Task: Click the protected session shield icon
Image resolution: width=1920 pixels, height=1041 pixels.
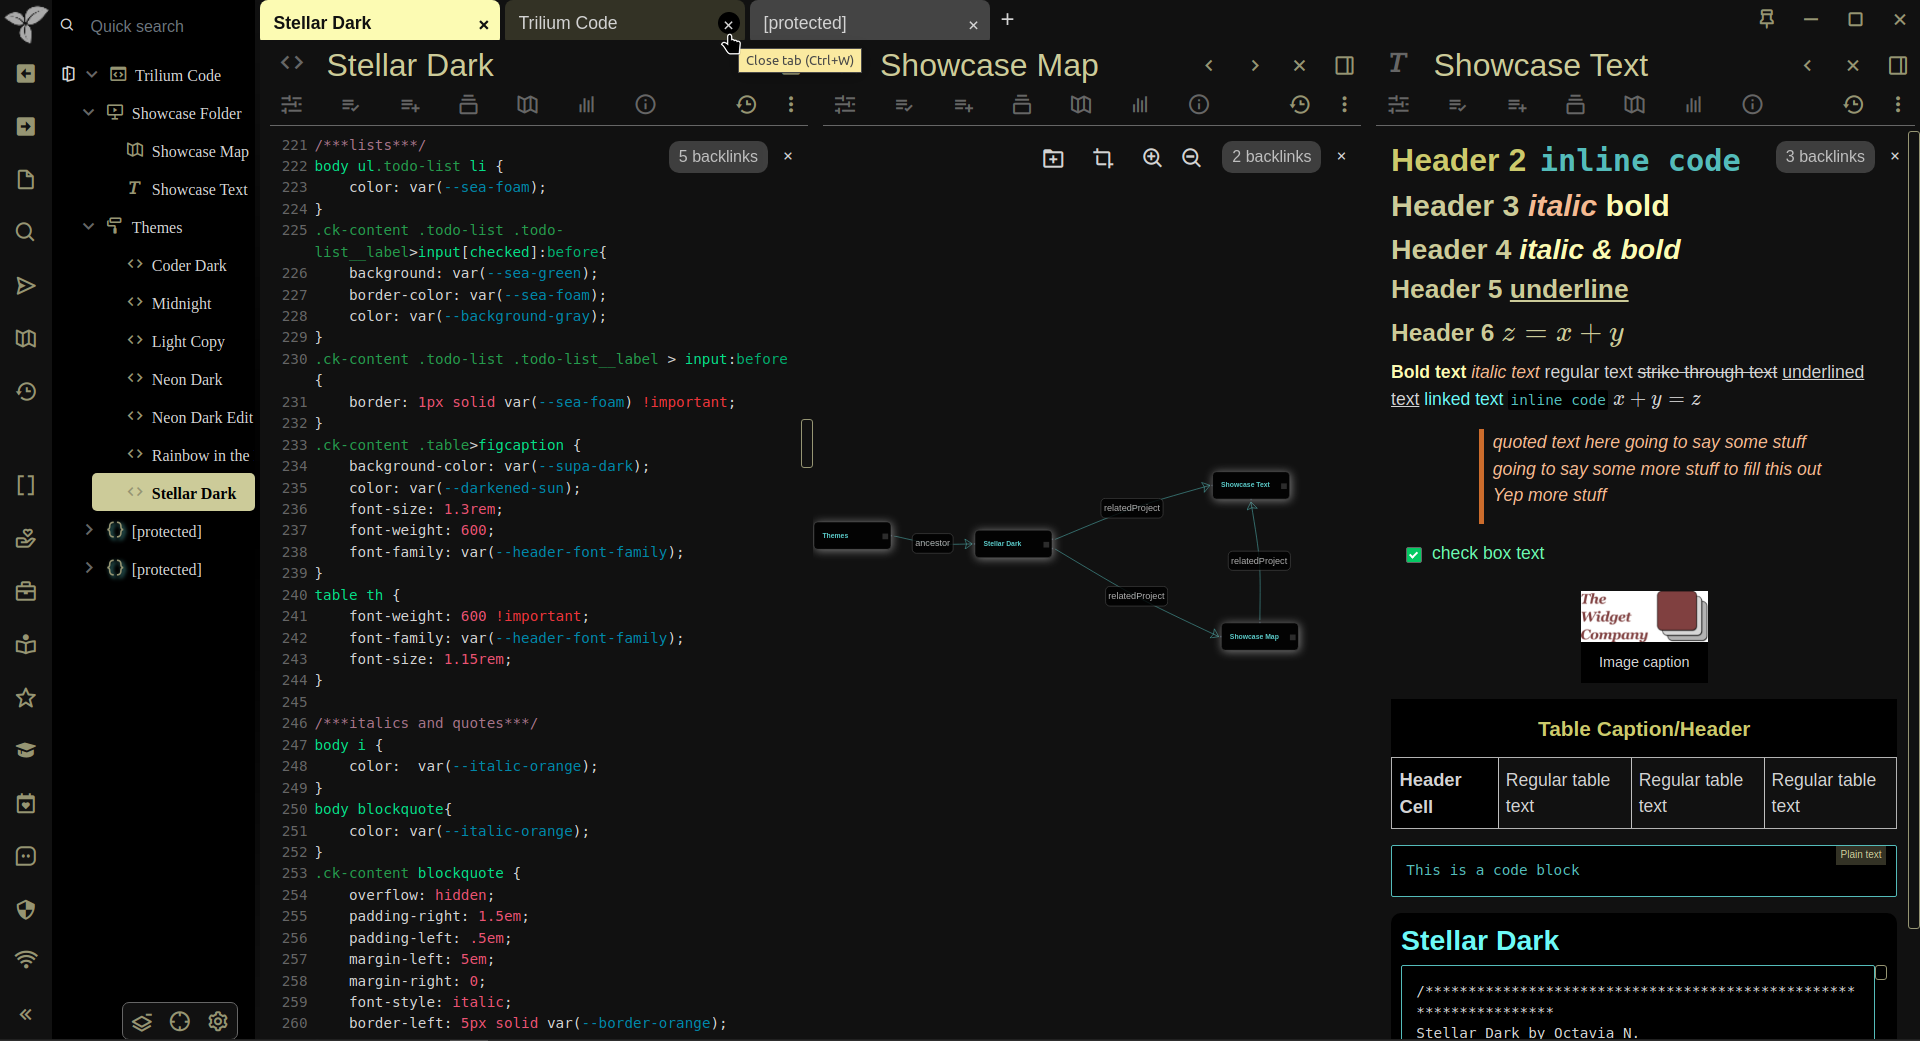Action: [26, 909]
